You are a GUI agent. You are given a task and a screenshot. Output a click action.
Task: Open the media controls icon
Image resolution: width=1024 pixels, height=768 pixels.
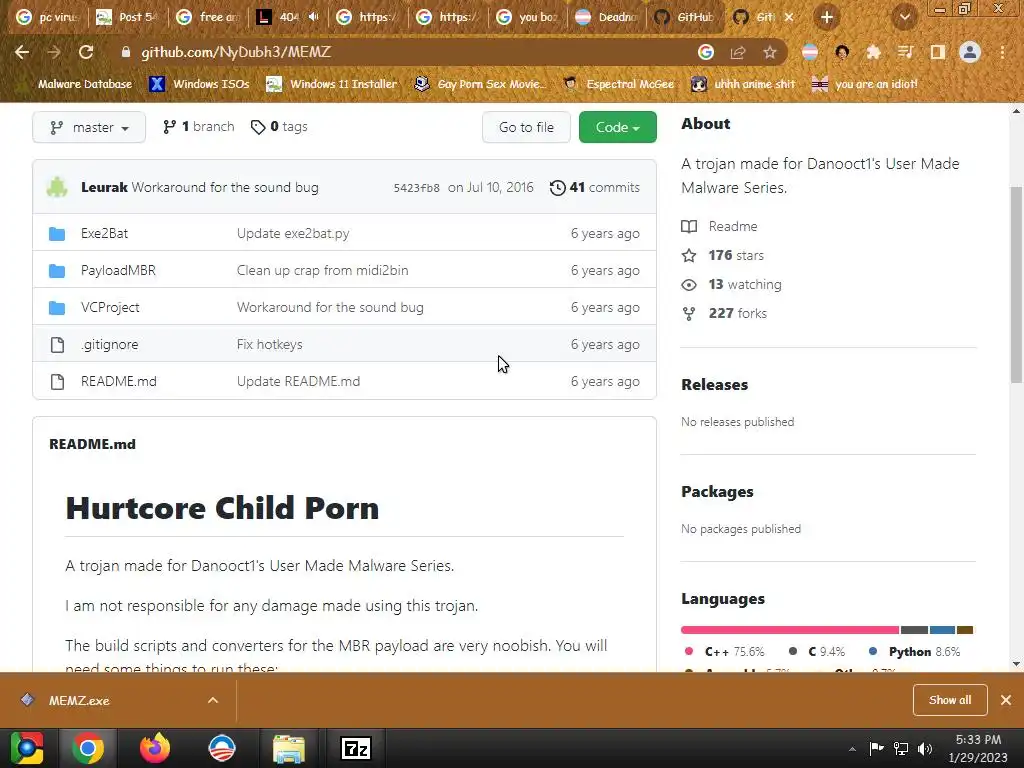(905, 52)
